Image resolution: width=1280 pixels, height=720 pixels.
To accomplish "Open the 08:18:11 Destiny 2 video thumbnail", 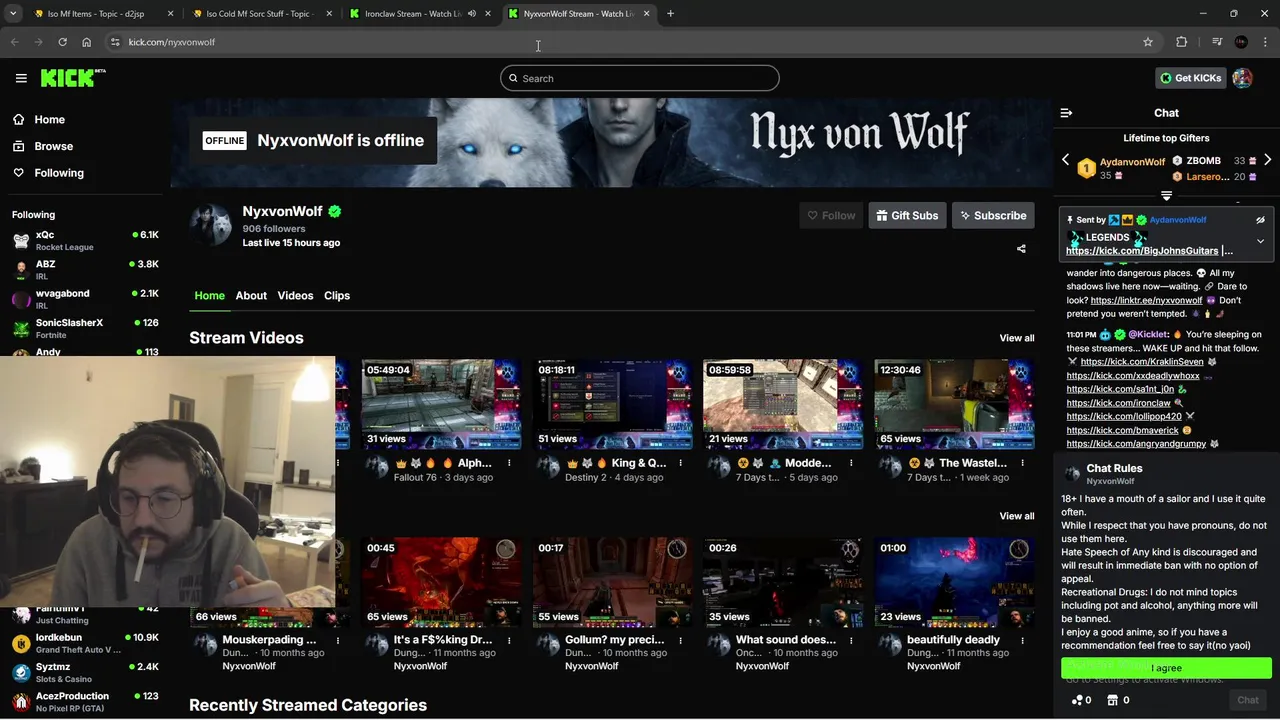I will tap(612, 404).
